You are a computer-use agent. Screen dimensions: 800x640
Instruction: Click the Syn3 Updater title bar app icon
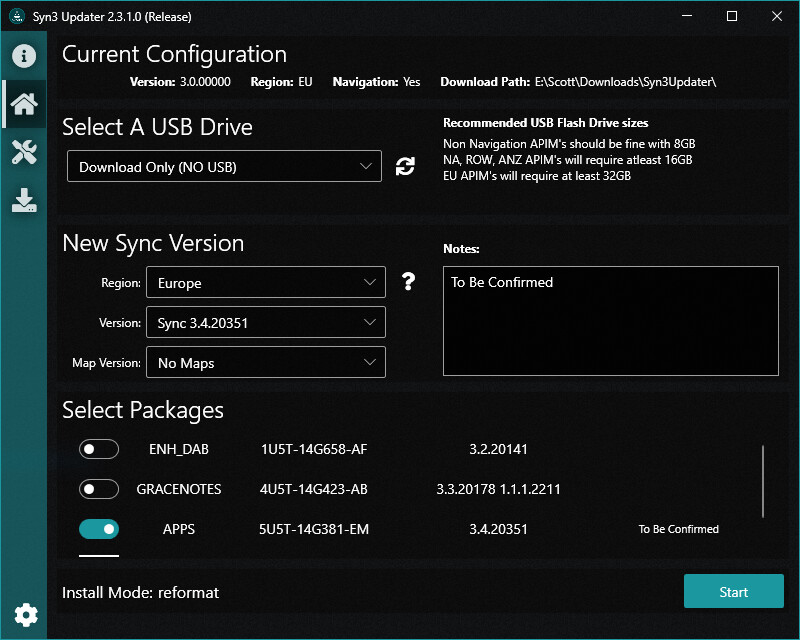coord(17,17)
